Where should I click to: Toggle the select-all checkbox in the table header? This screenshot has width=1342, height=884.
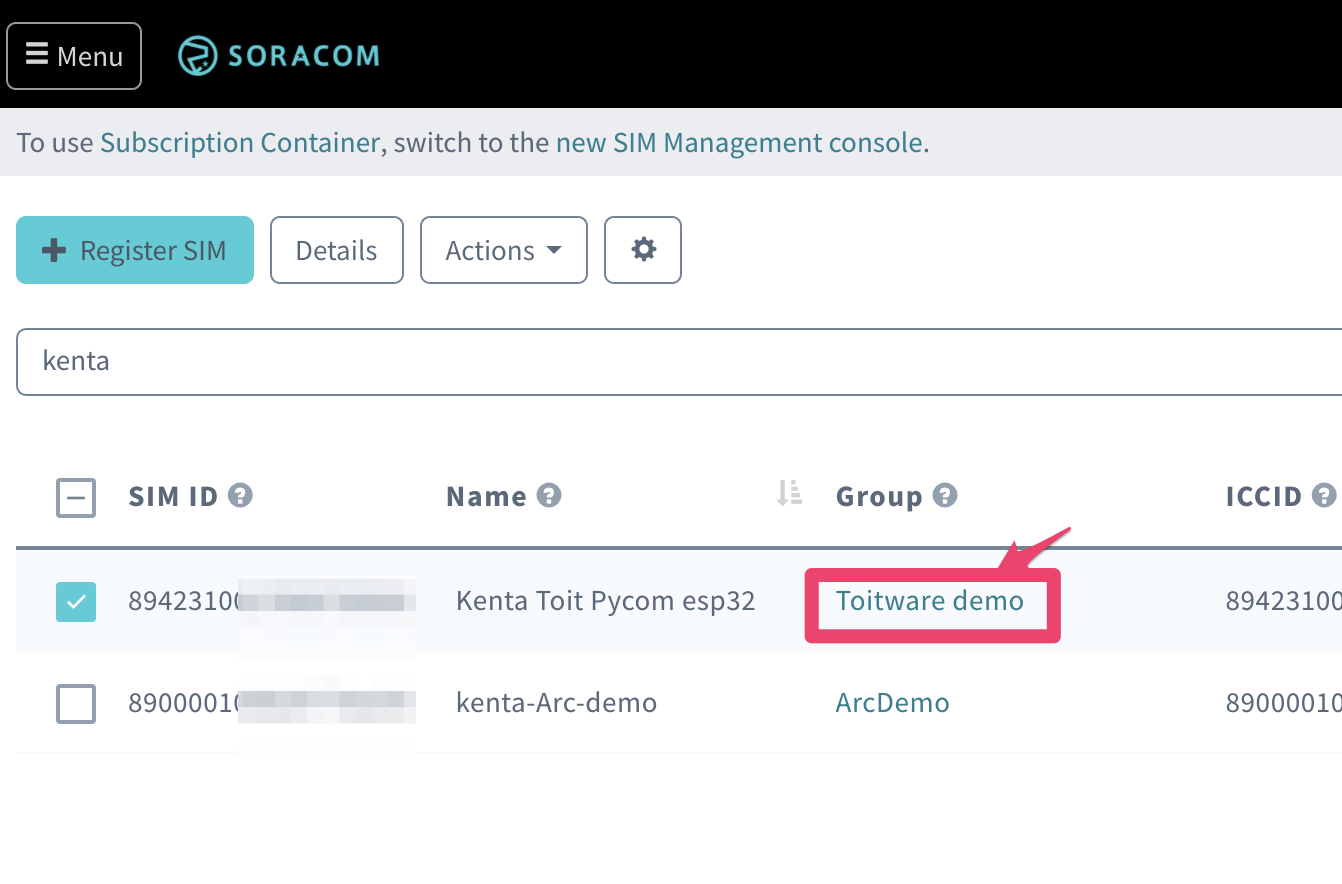pos(76,497)
